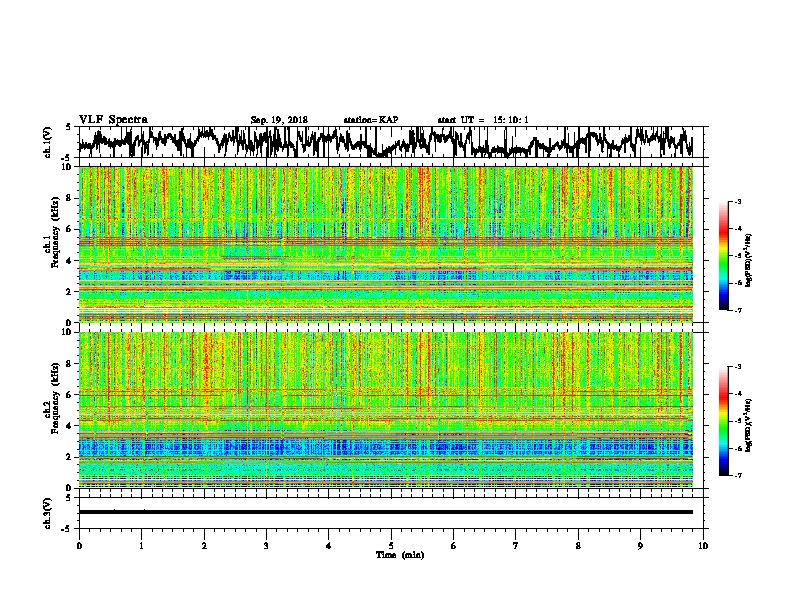Click the "2" tick on ch.2 frequency axis
Screen dimensions: 792x612
pyautogui.click(x=70, y=457)
